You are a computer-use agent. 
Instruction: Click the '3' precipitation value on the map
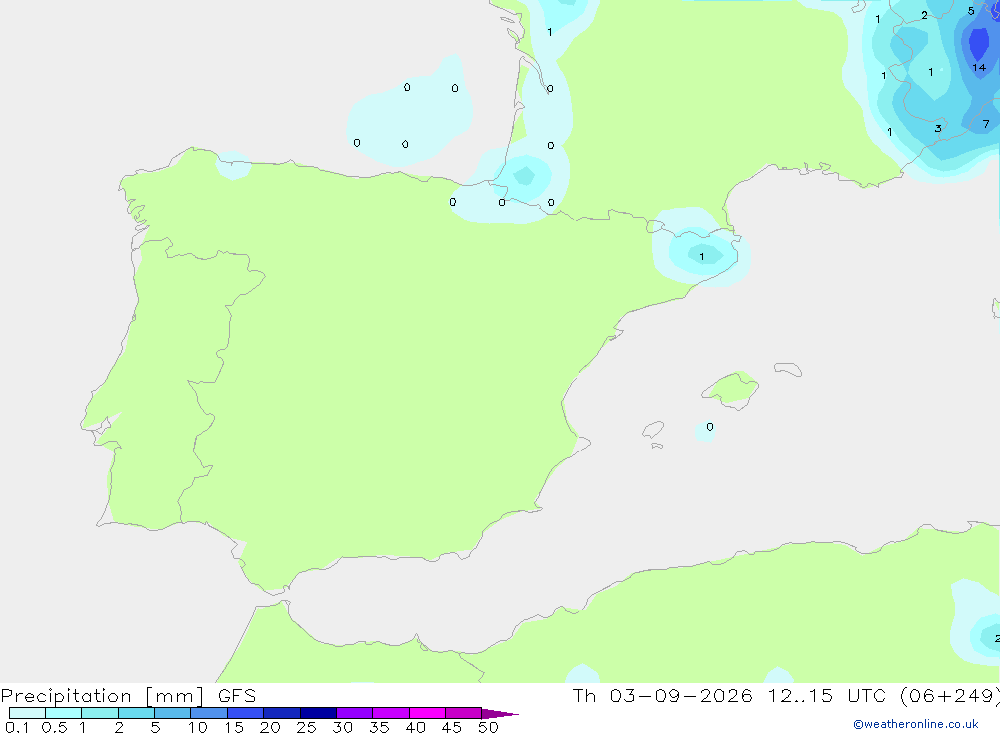938,128
